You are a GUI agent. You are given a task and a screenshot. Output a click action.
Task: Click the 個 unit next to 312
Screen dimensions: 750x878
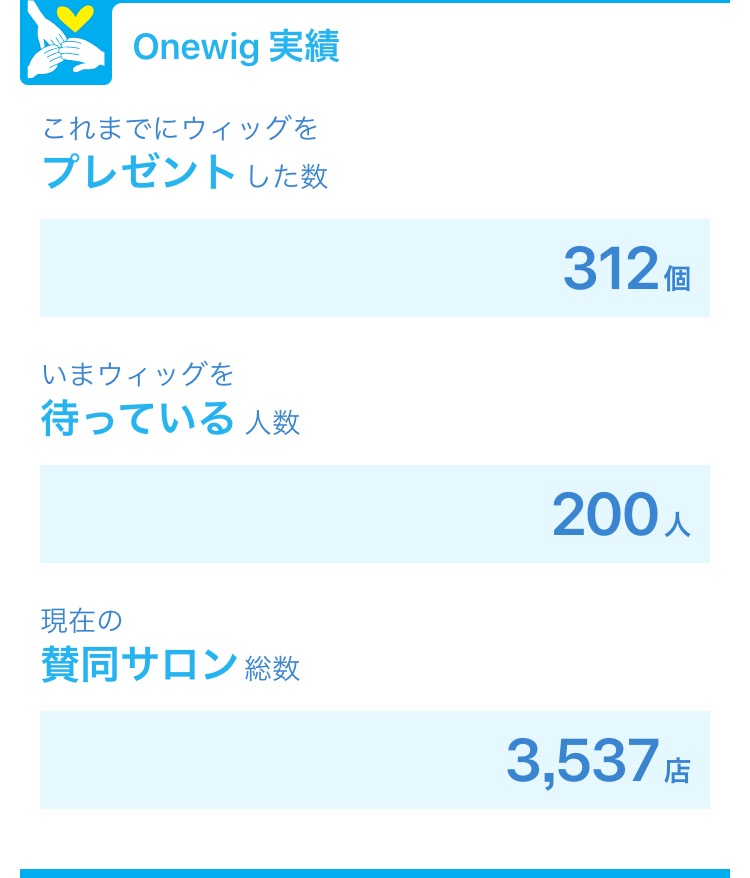point(677,278)
